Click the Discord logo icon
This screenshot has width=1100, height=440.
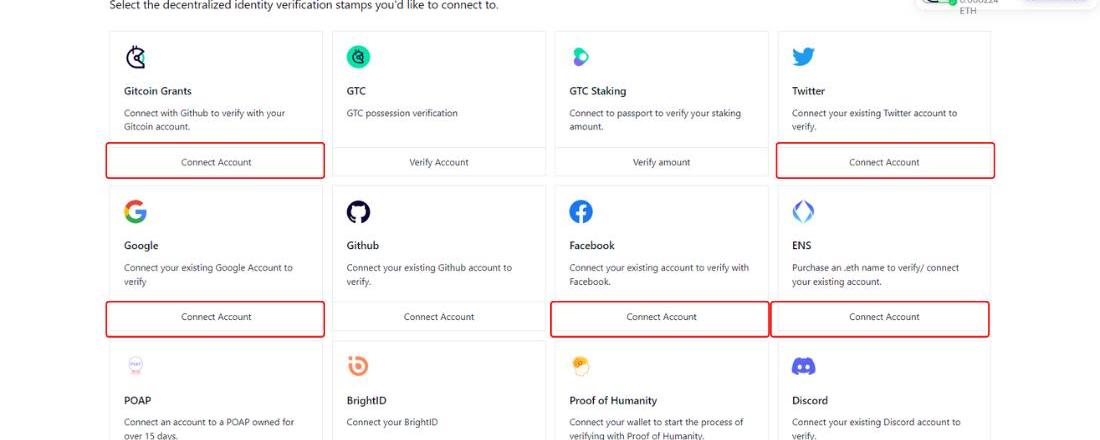coord(803,366)
